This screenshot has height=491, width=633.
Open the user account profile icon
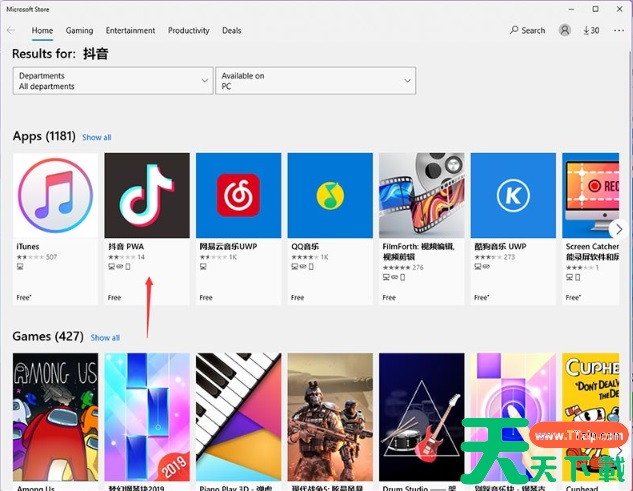[x=564, y=30]
